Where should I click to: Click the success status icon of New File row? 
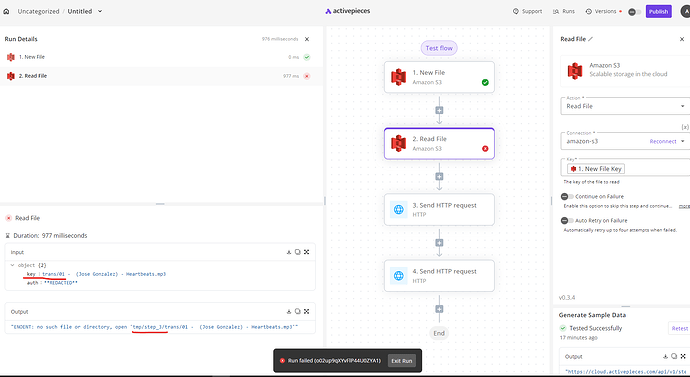point(307,57)
